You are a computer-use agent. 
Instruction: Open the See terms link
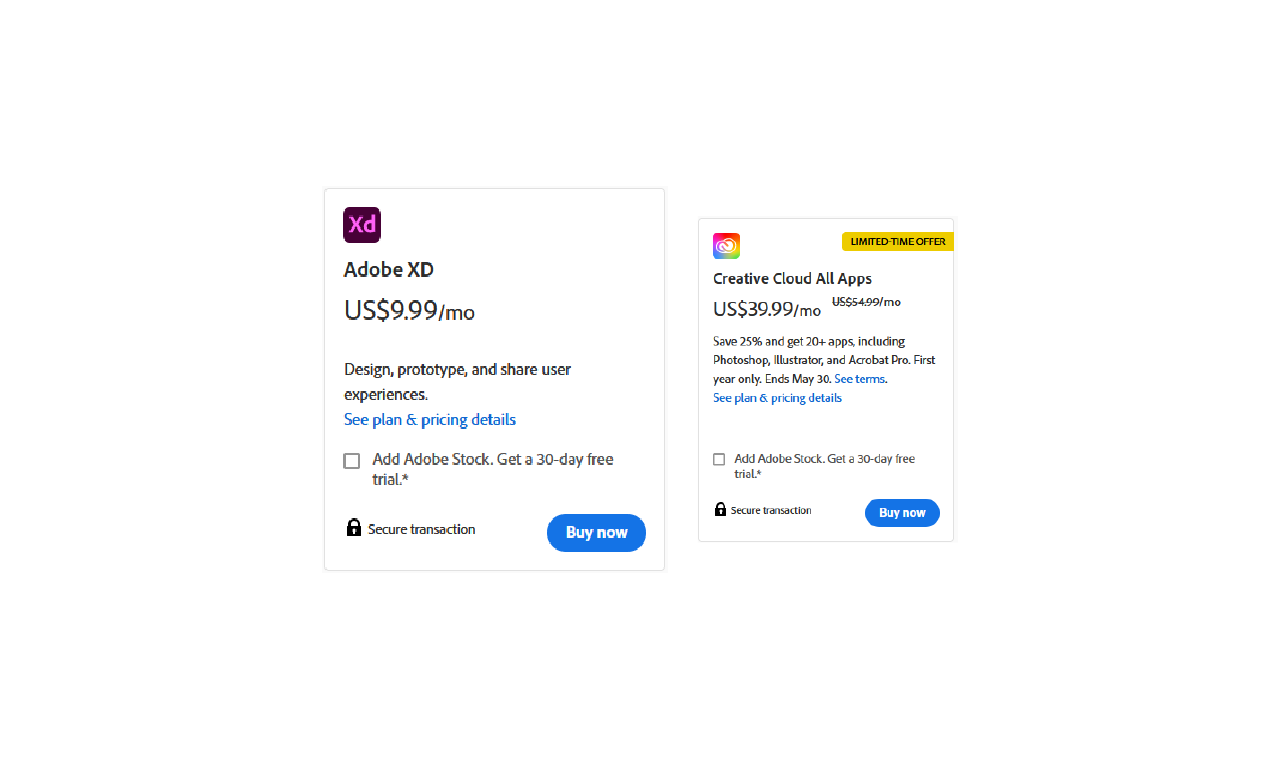pos(859,379)
